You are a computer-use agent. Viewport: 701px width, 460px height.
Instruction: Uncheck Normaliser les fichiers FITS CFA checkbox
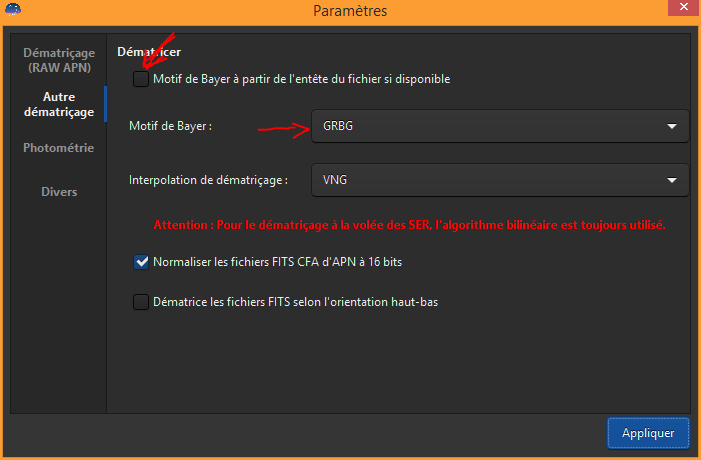141,262
